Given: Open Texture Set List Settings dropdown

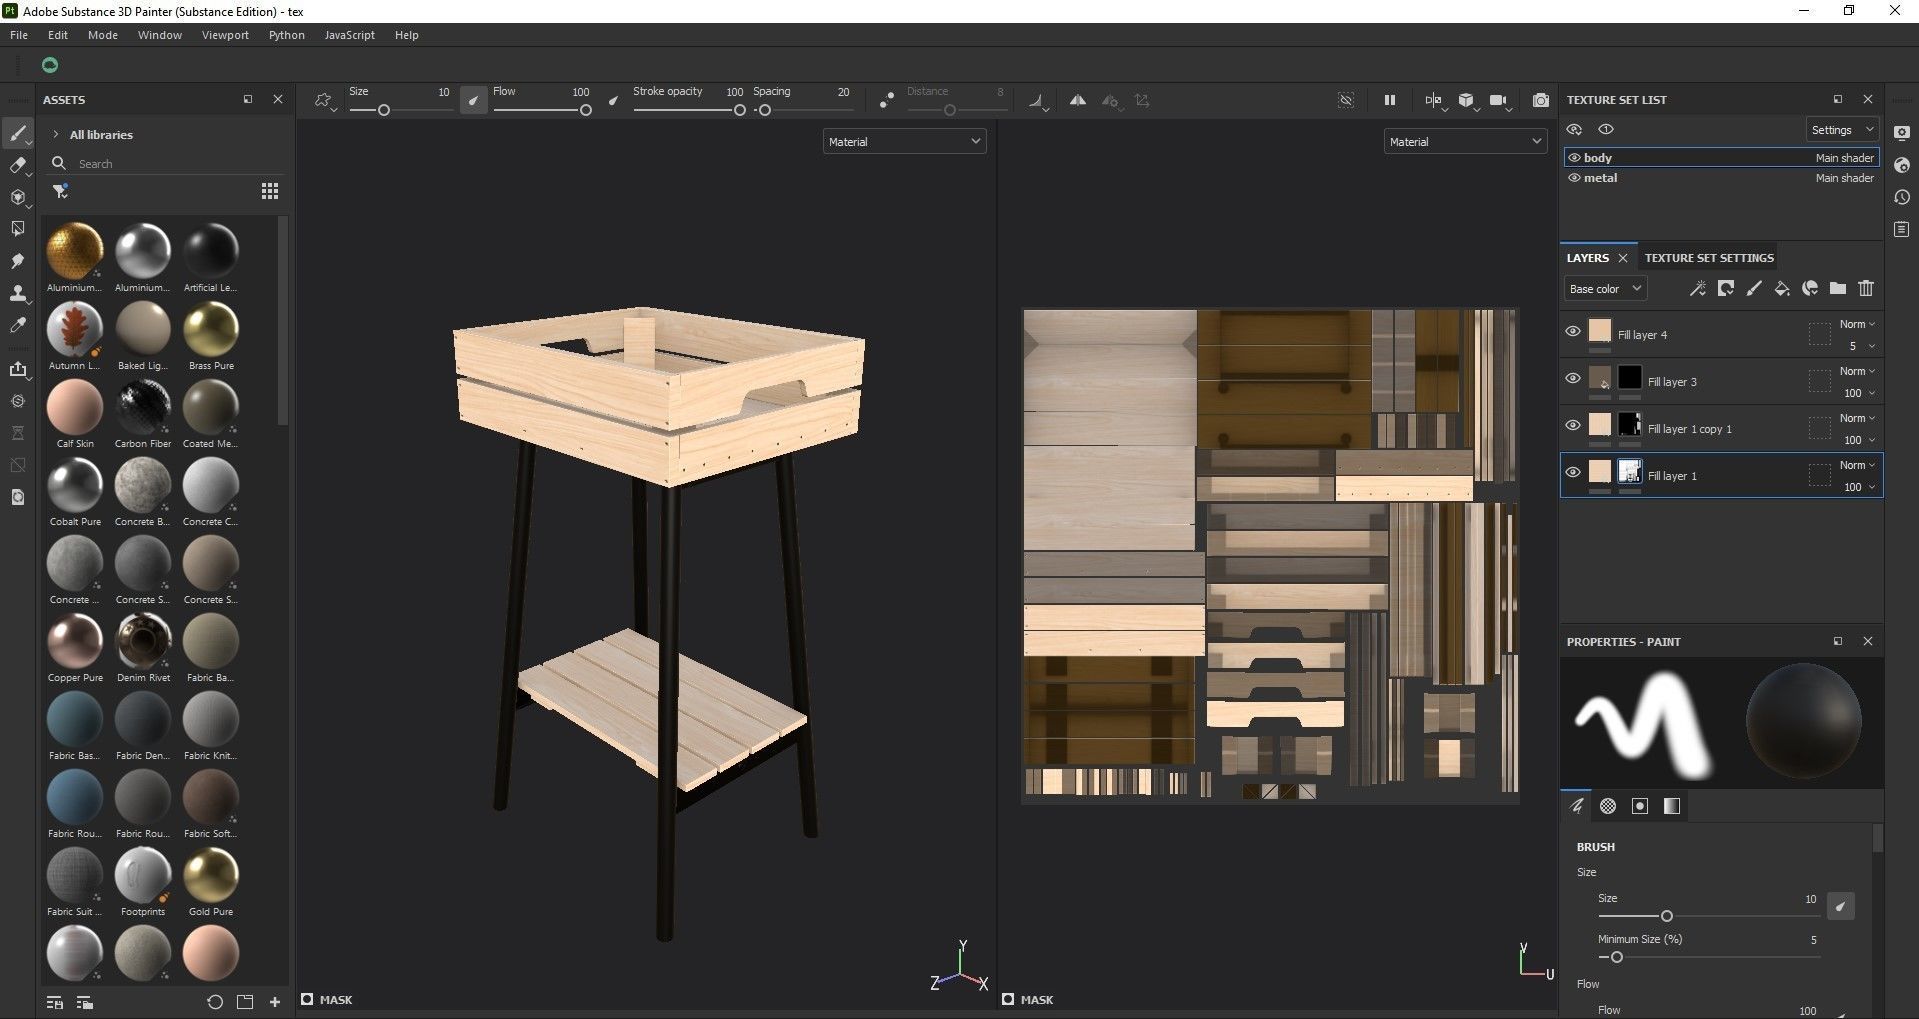Looking at the screenshot, I should tap(1842, 130).
